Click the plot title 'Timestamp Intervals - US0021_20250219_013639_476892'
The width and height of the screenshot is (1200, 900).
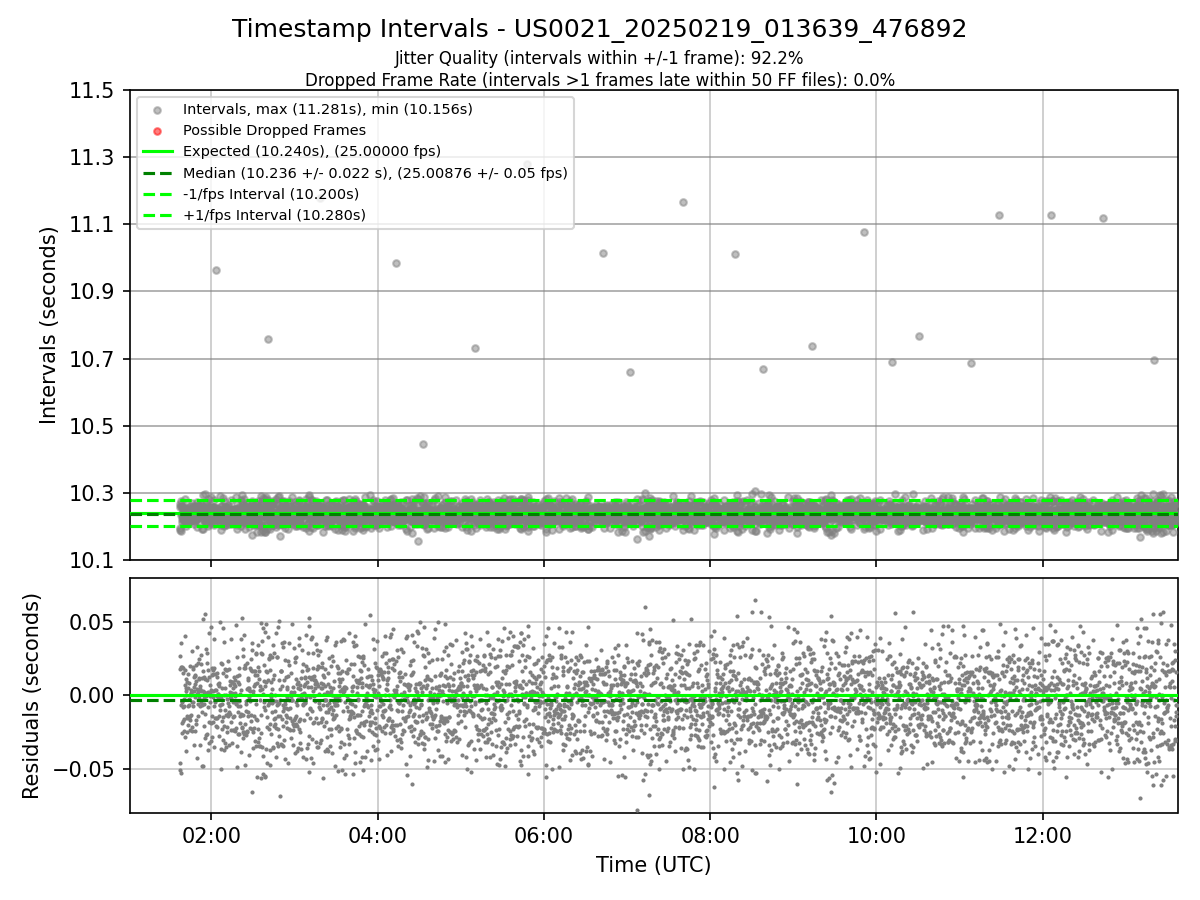[x=599, y=29]
